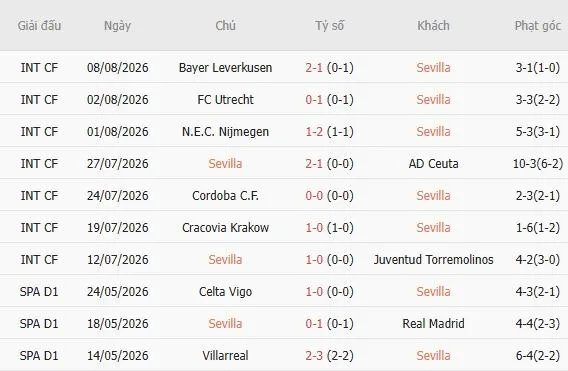The height and width of the screenshot is (371, 568).
Task: Click the Ngày column header
Action: (x=117, y=26)
